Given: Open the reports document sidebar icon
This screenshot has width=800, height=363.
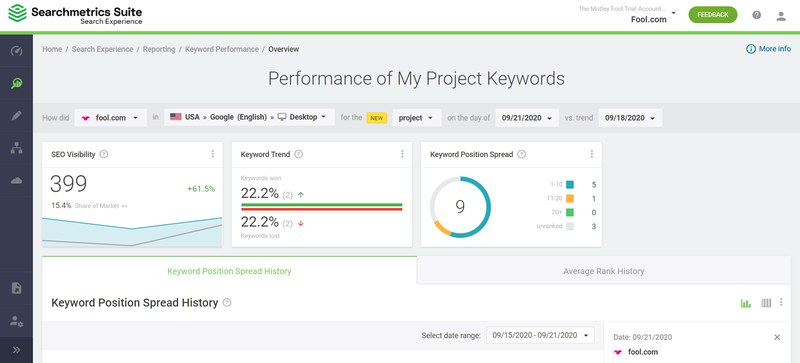Looking at the screenshot, I should [x=16, y=288].
